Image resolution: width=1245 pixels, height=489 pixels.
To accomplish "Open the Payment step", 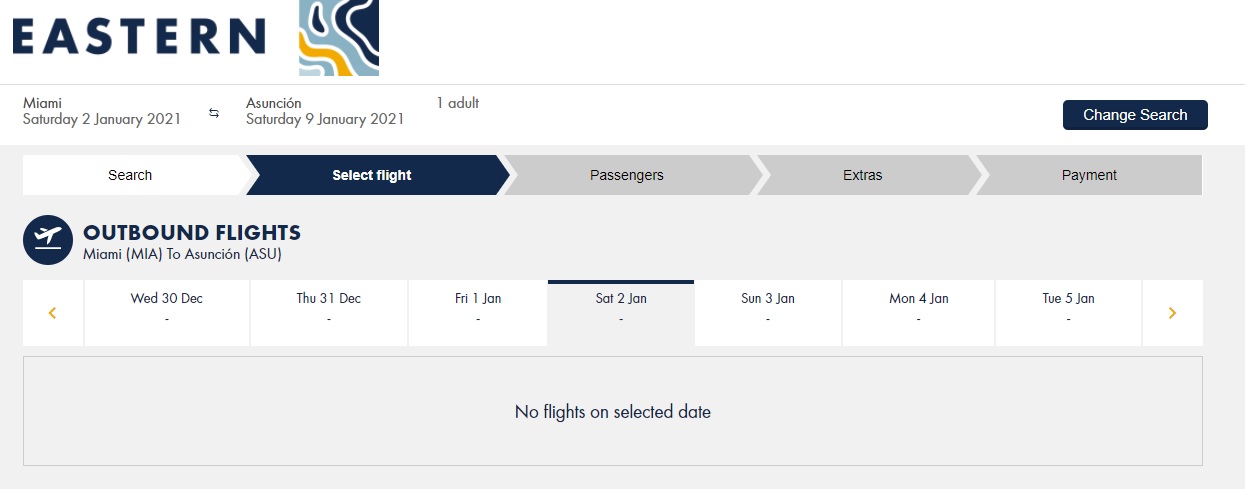I will click(1089, 175).
